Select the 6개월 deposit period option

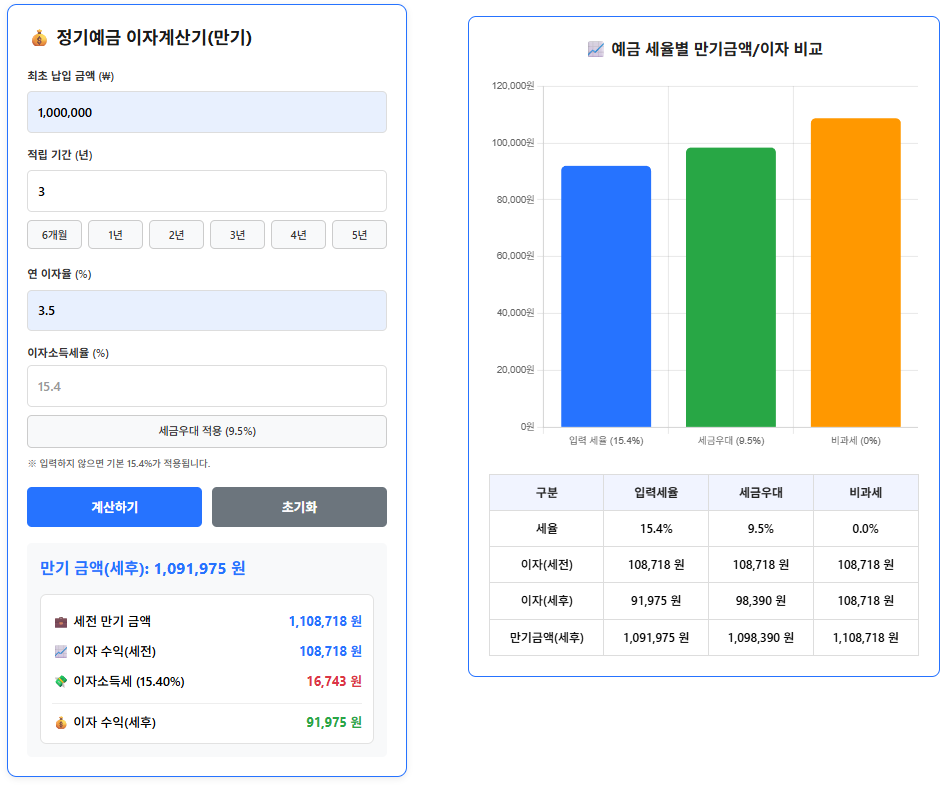(53, 234)
